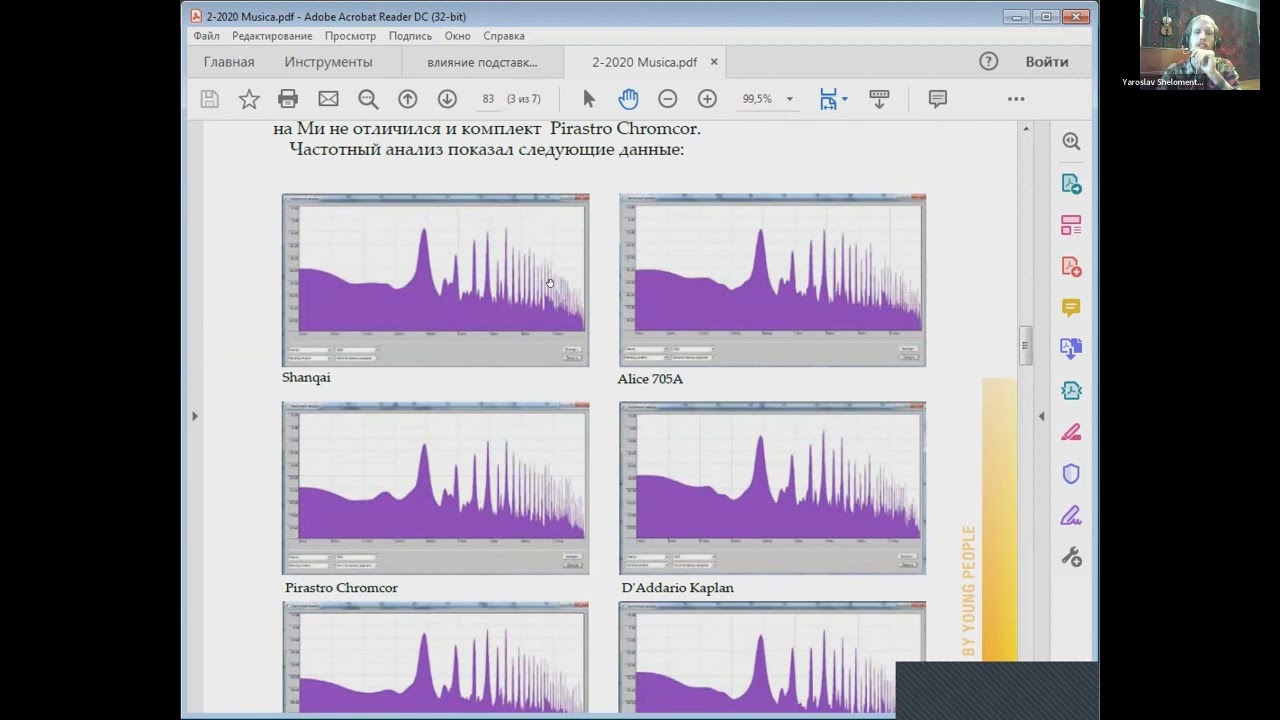
Task: Open the Fill & Sign tool in sidebar
Action: tap(1071, 516)
